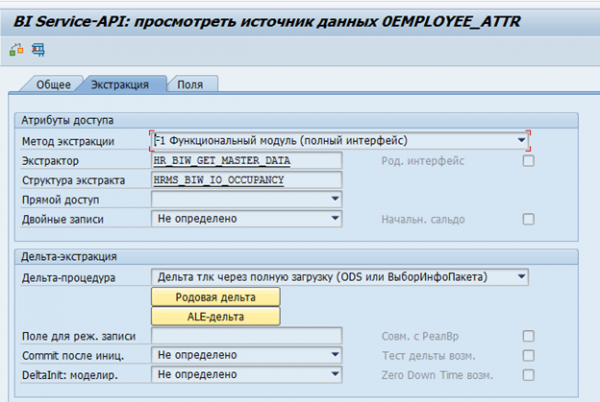Click the ALE-дельта button
The width and height of the screenshot is (600, 402).
pos(216,316)
